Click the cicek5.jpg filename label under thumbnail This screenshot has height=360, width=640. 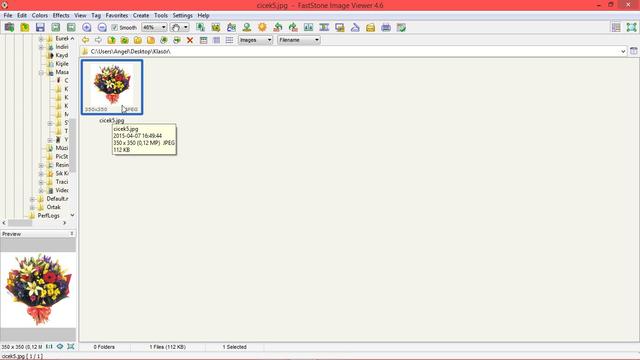[111, 120]
